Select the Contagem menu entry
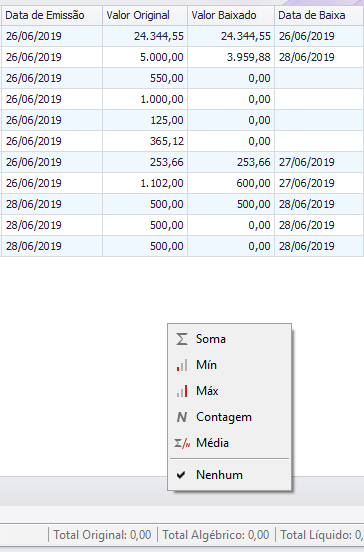The width and height of the screenshot is (364, 552). pyautogui.click(x=230, y=417)
